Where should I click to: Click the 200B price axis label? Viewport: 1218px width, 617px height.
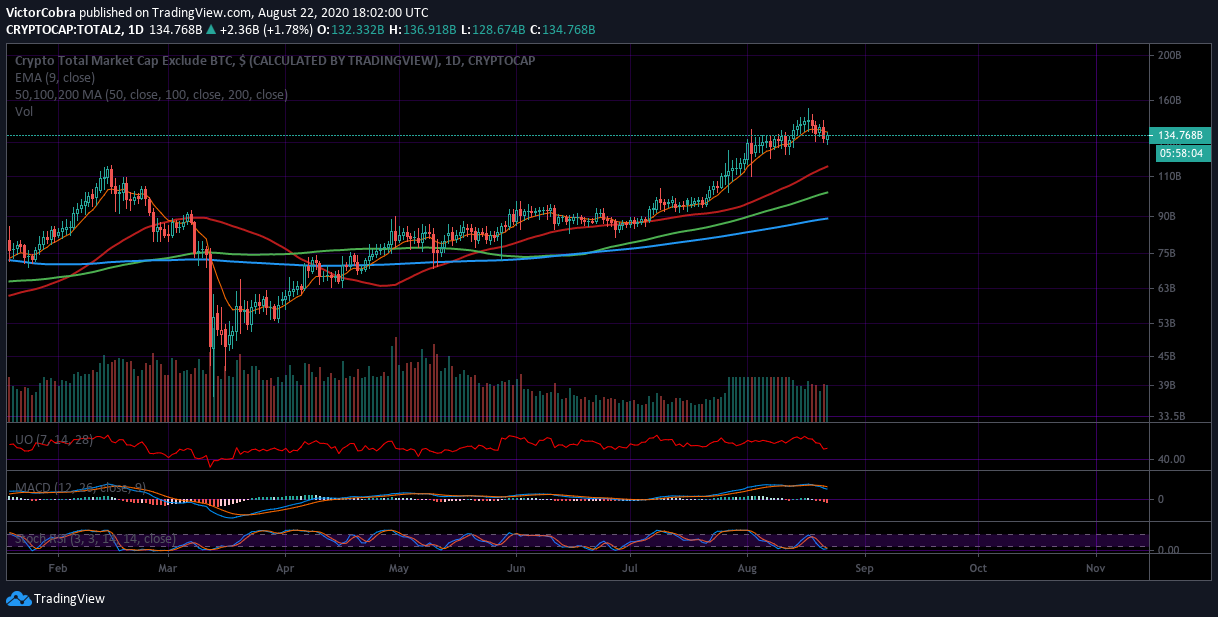[x=1169, y=55]
